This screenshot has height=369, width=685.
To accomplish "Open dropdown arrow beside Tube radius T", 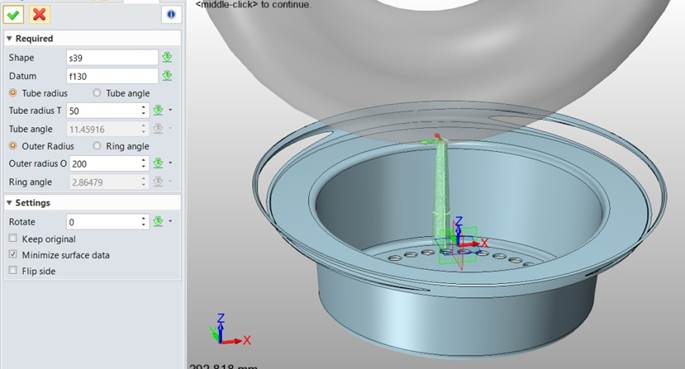I will (x=170, y=110).
